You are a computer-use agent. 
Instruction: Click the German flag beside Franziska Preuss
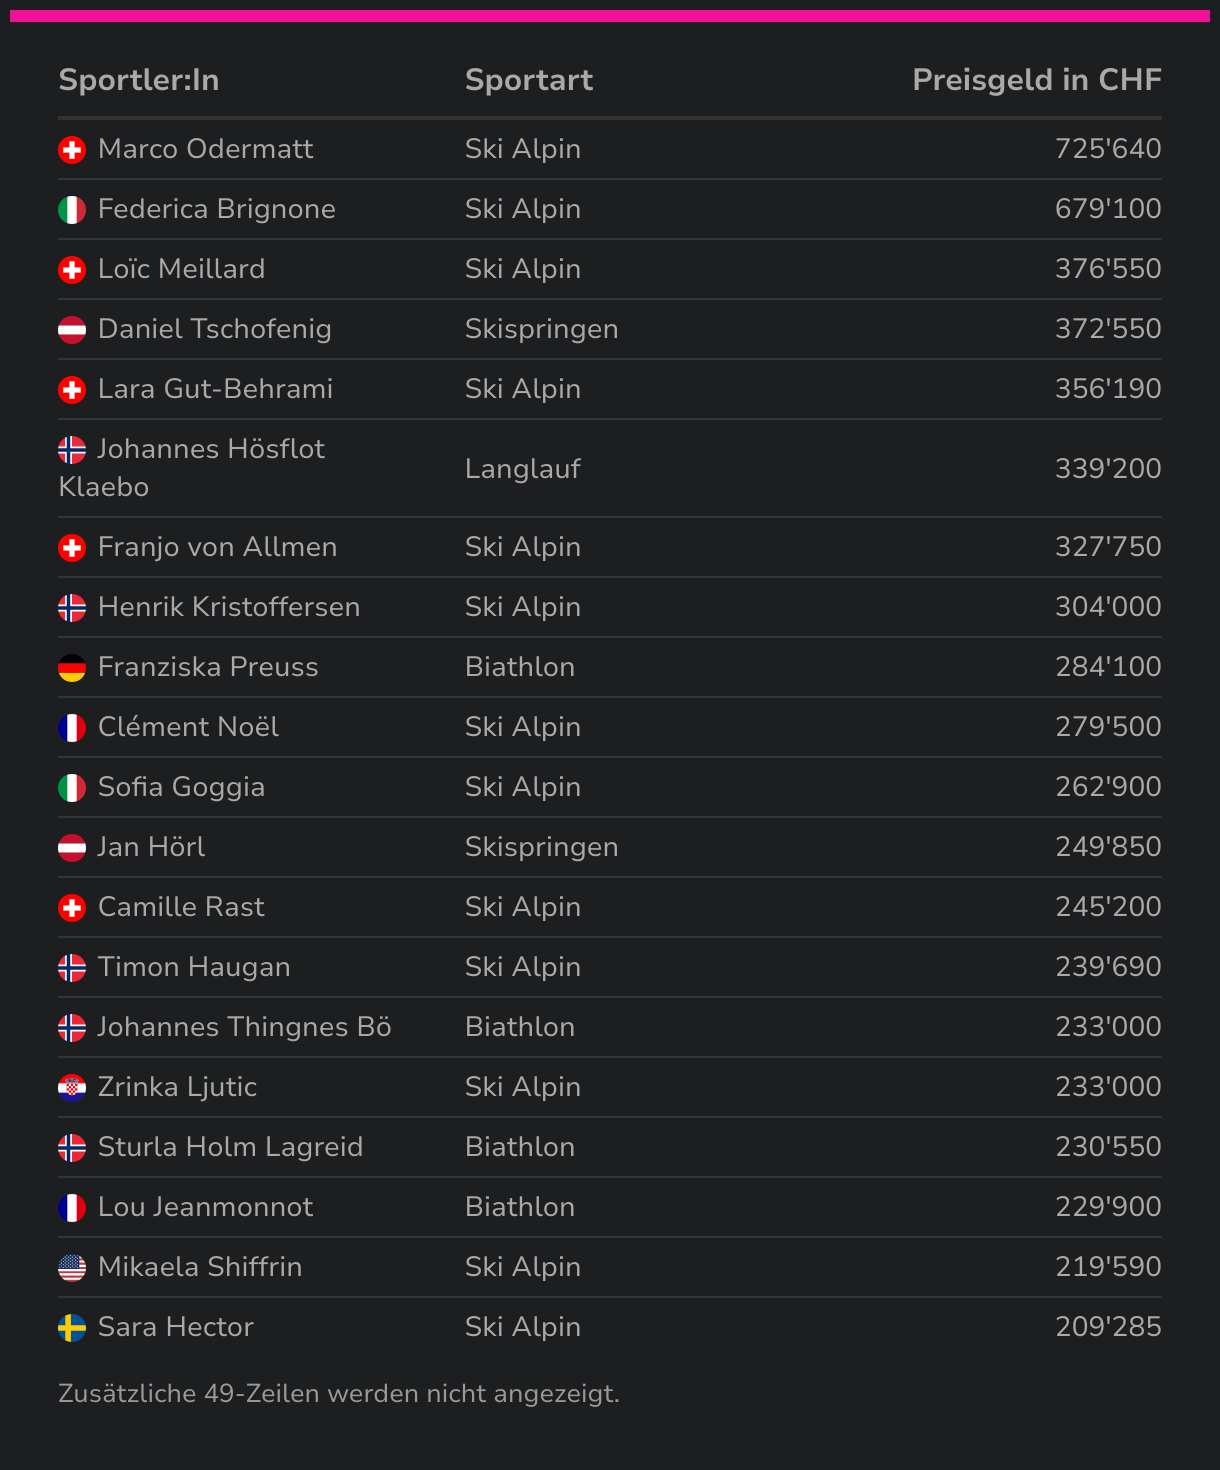click(x=72, y=668)
